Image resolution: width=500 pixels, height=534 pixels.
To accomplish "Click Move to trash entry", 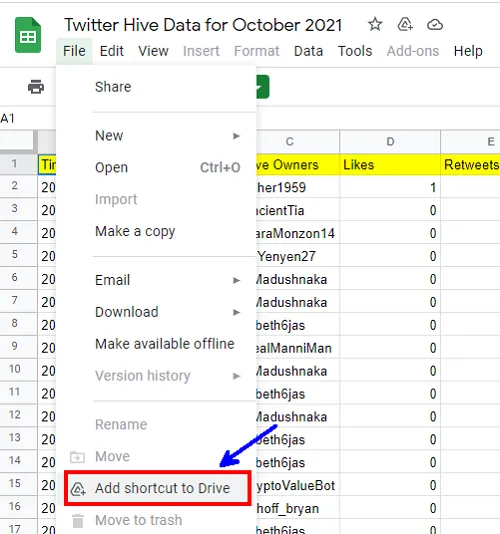I will click(x=156, y=520).
